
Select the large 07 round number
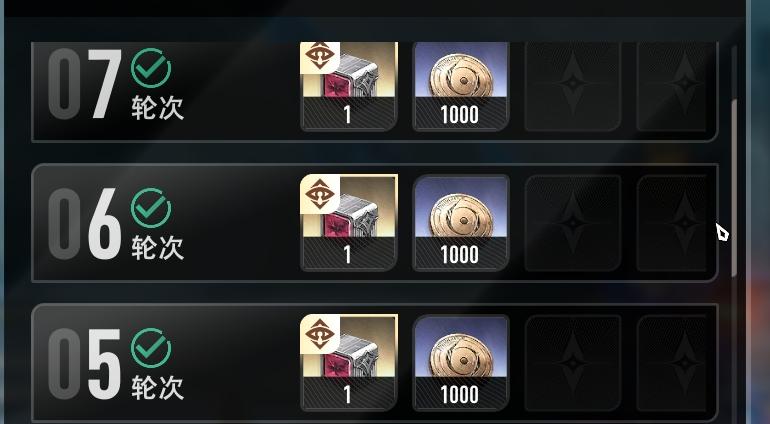(84, 84)
